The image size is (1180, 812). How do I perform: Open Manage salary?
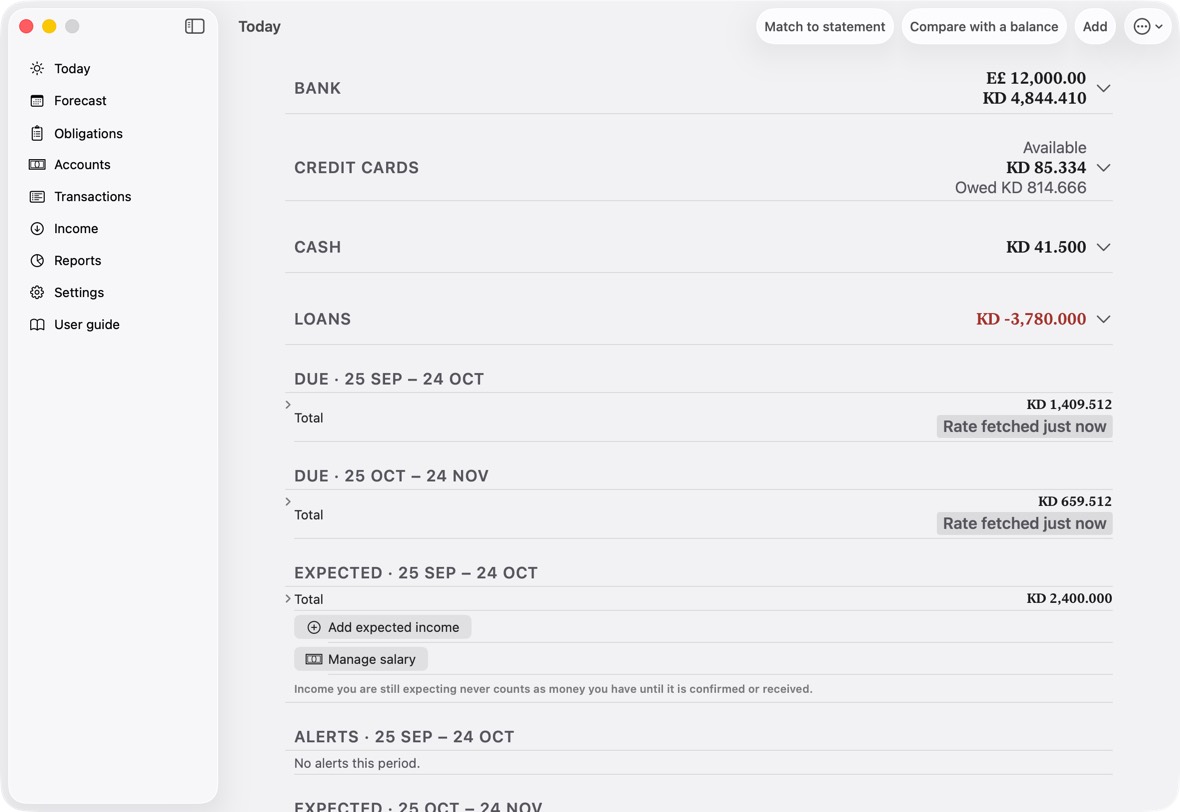click(360, 659)
